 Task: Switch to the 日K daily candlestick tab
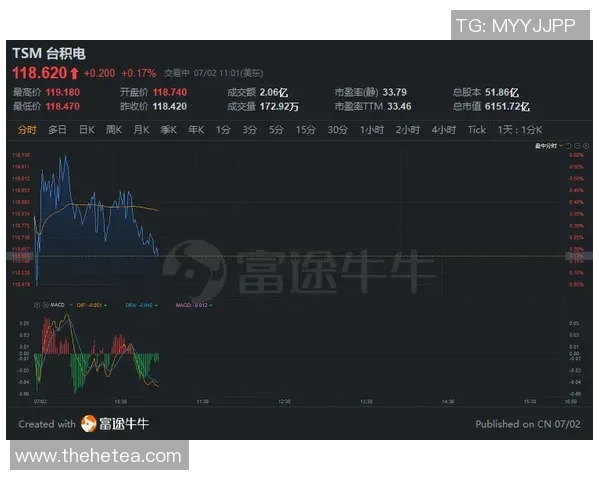click(87, 130)
